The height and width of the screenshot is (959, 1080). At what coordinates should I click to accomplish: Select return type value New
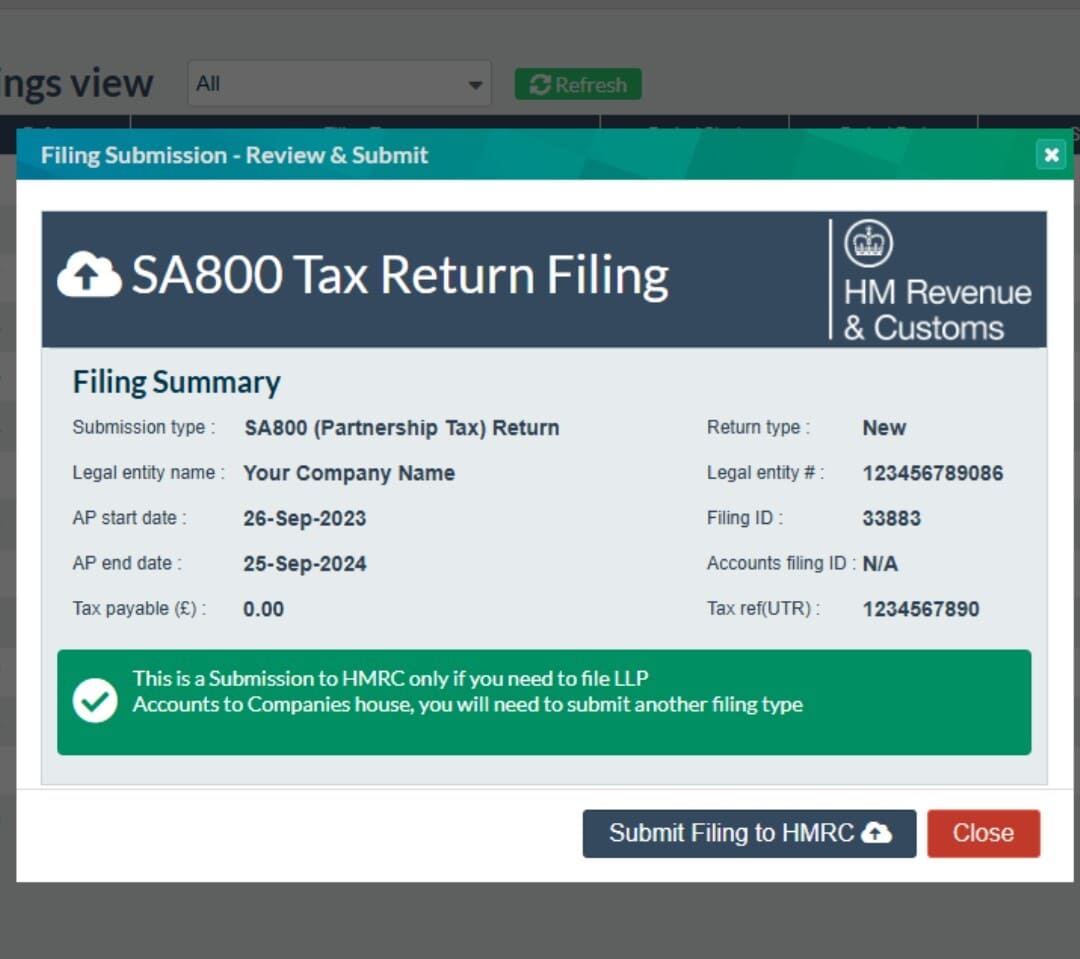884,428
